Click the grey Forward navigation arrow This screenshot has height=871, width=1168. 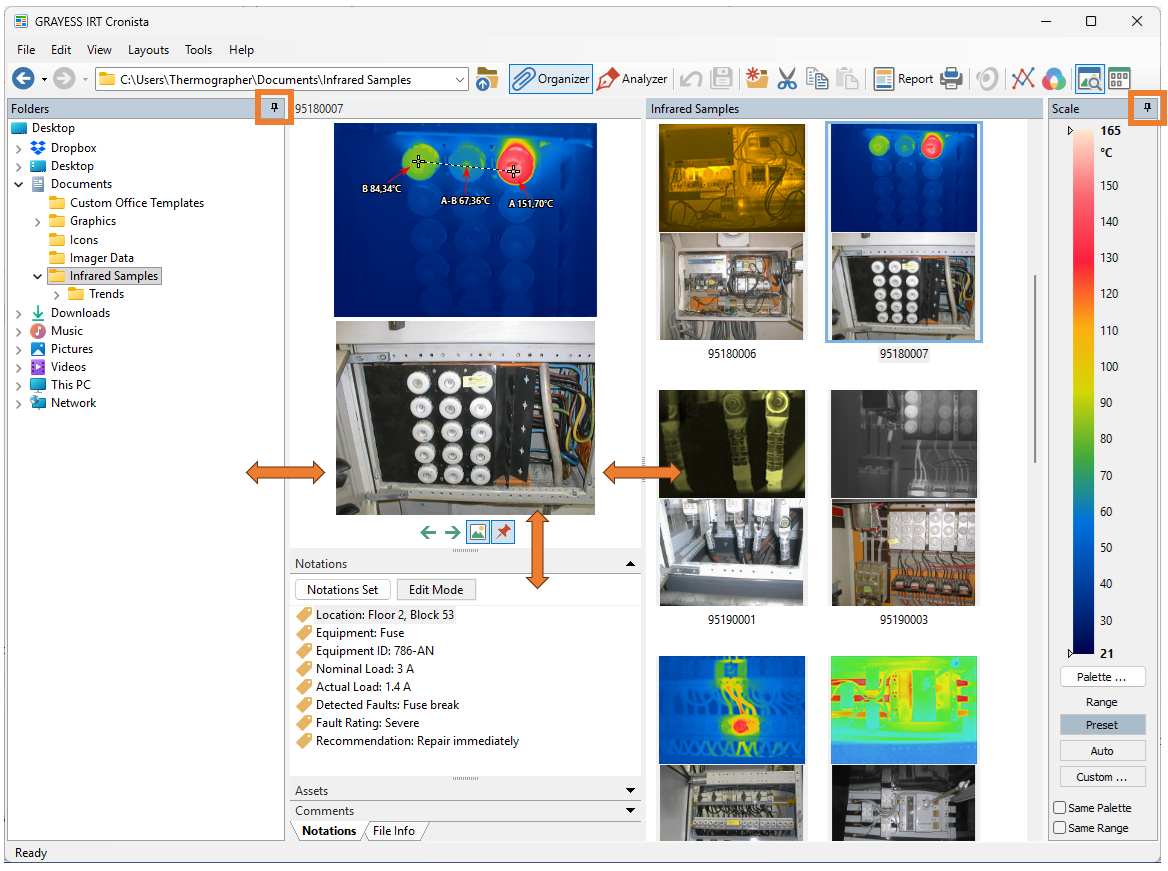[64, 78]
